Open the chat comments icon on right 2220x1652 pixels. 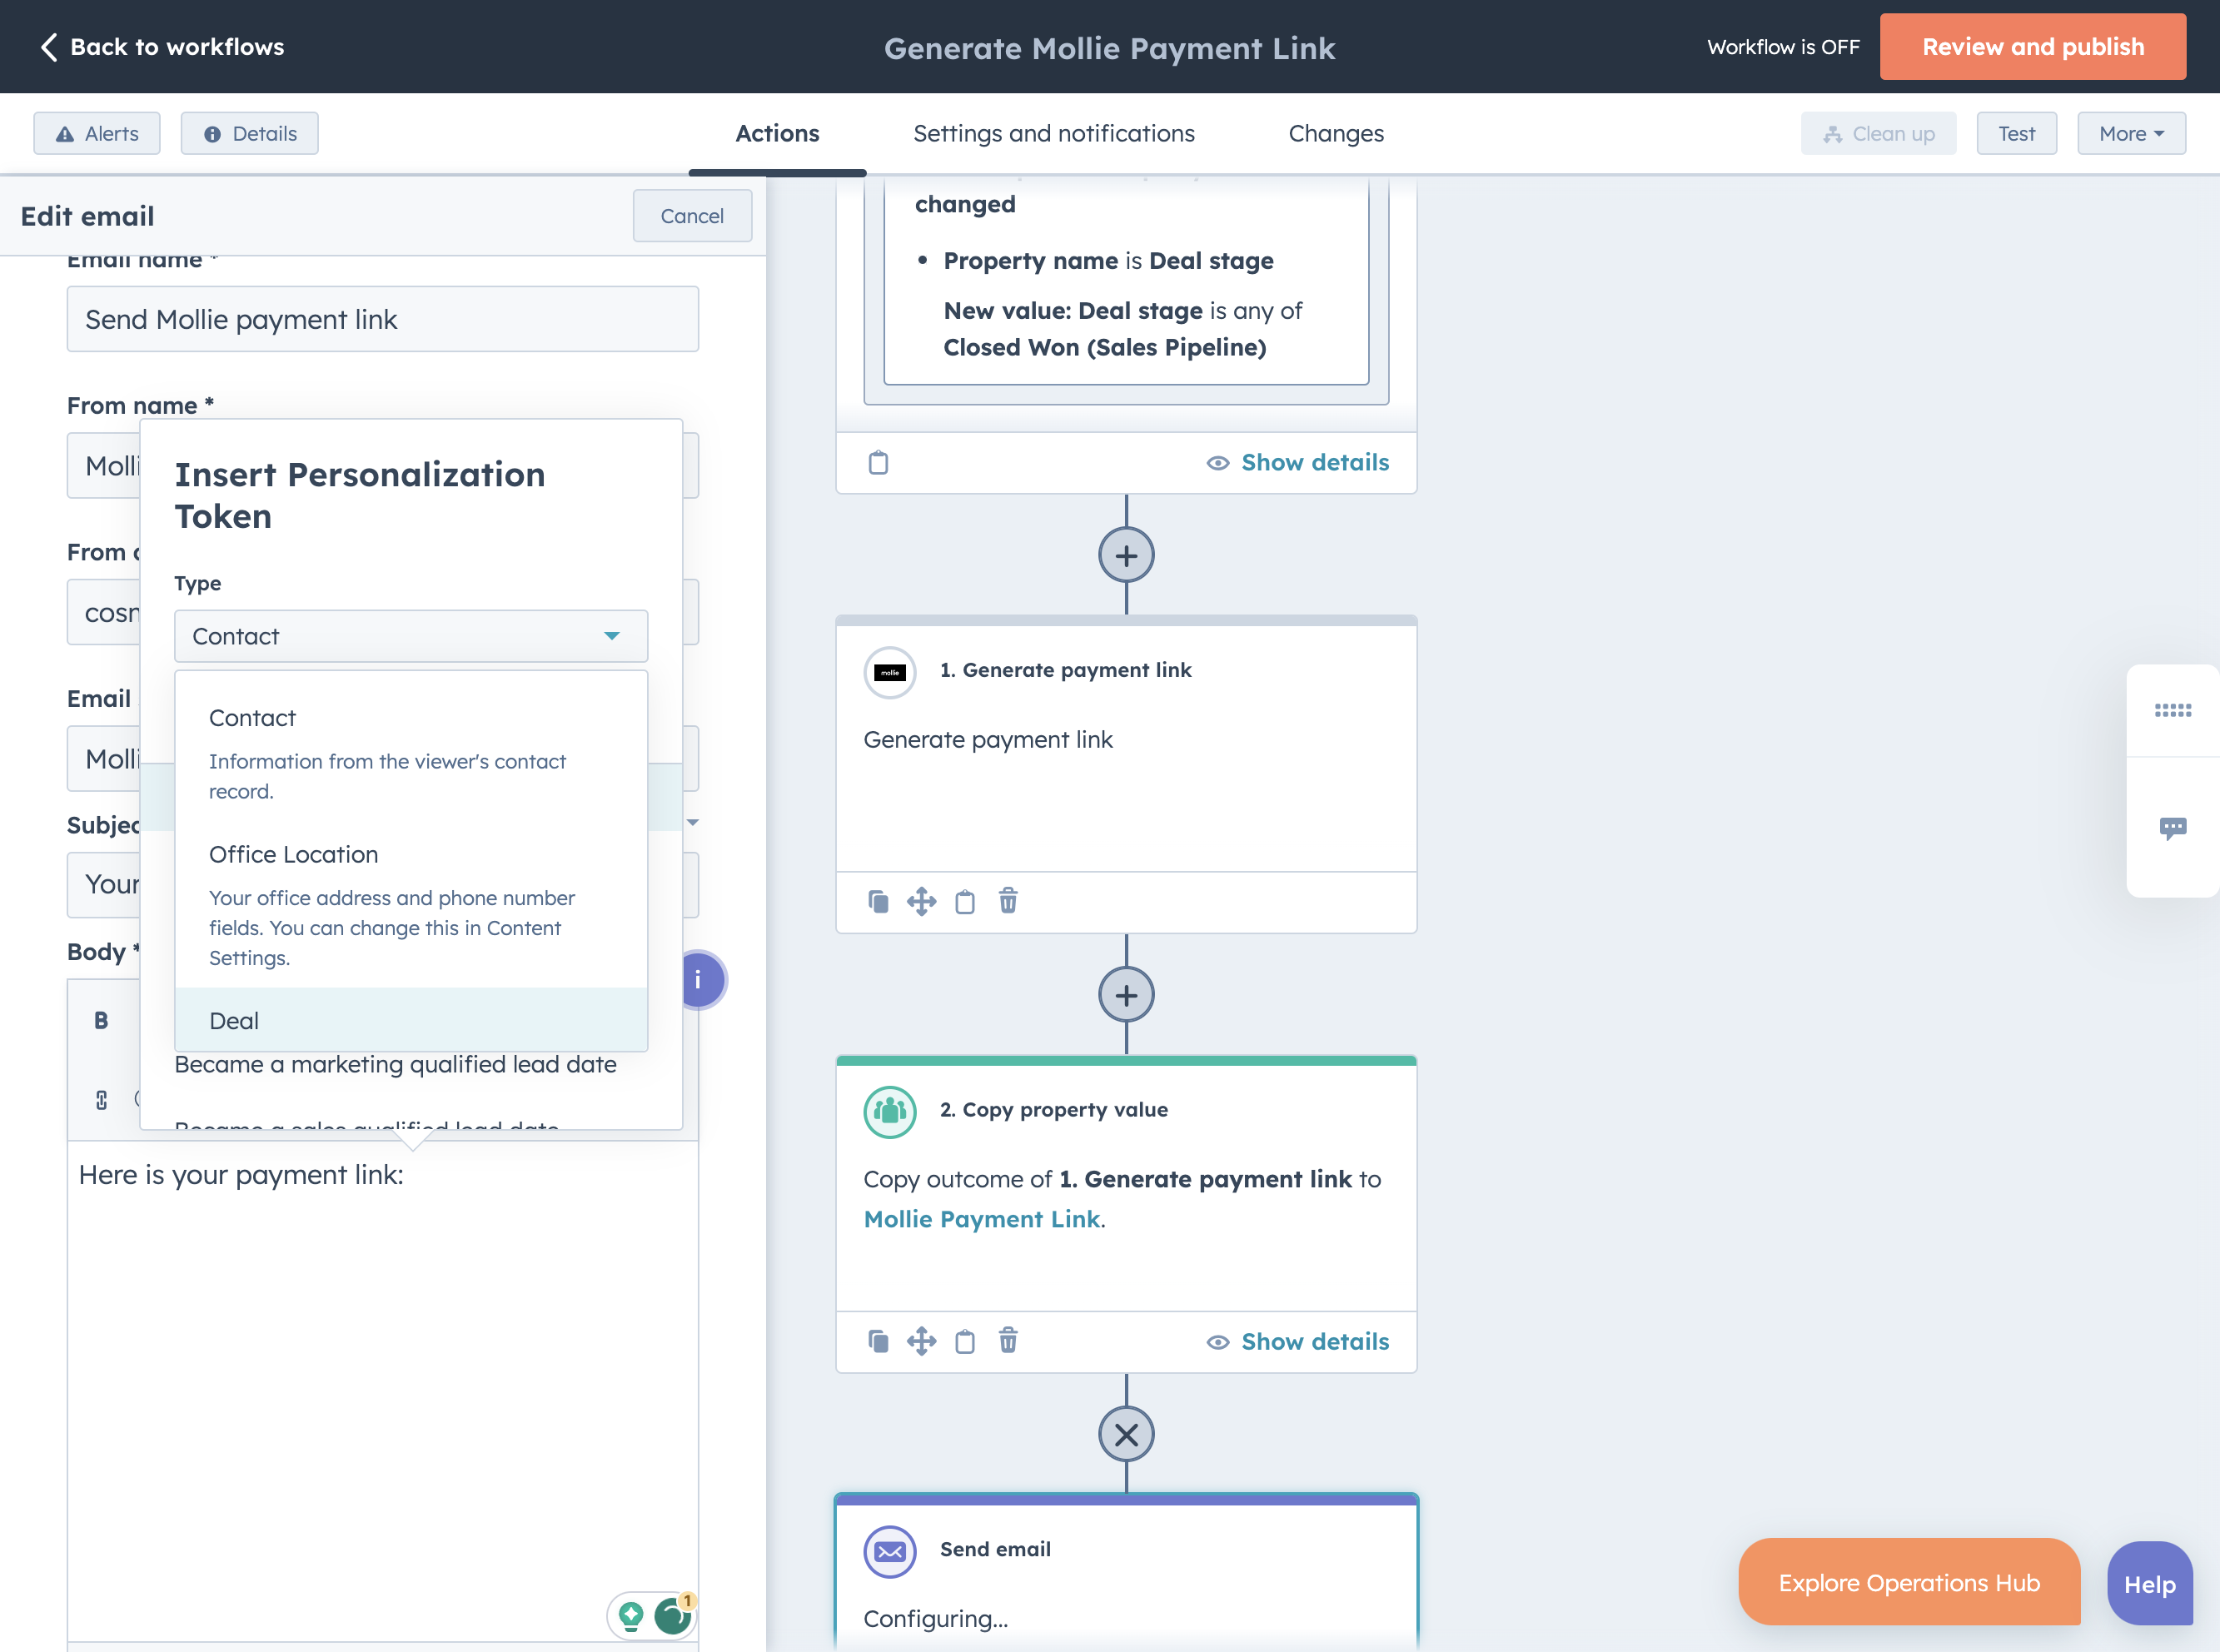click(2172, 828)
